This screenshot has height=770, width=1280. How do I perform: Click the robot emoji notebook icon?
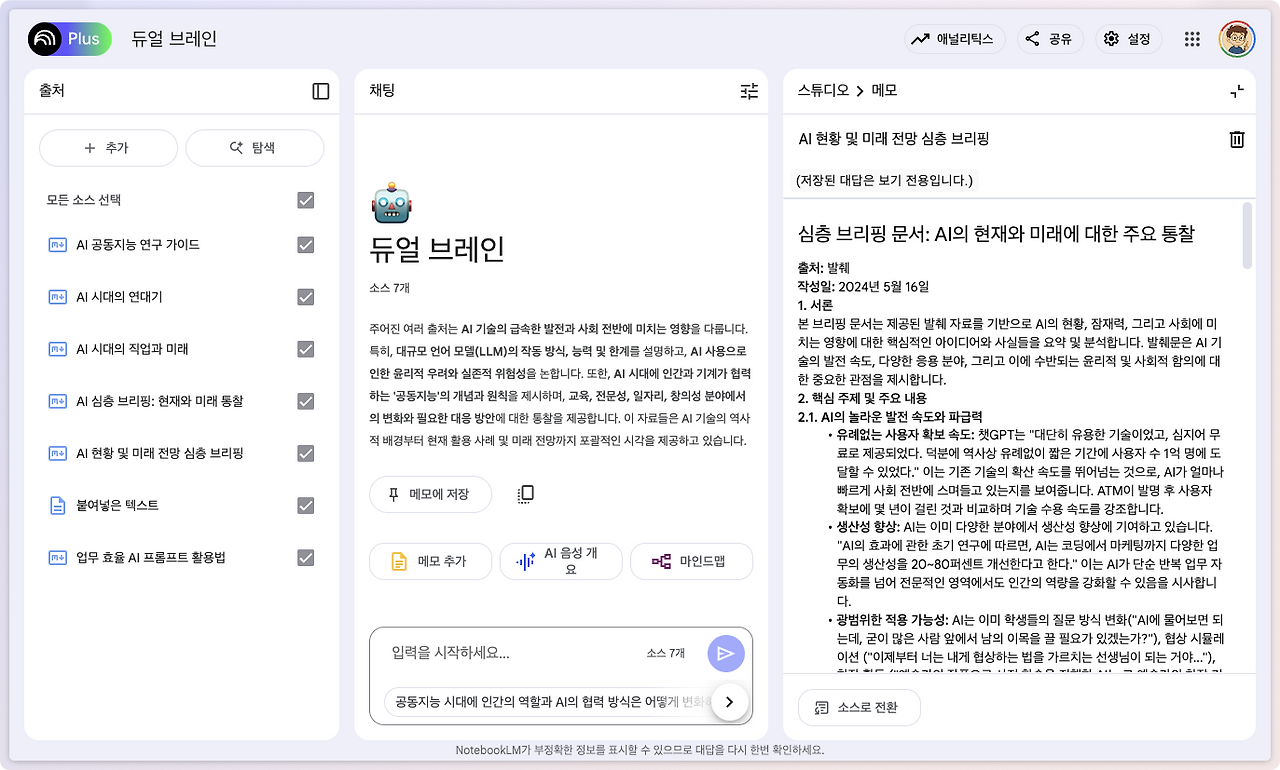click(x=391, y=203)
